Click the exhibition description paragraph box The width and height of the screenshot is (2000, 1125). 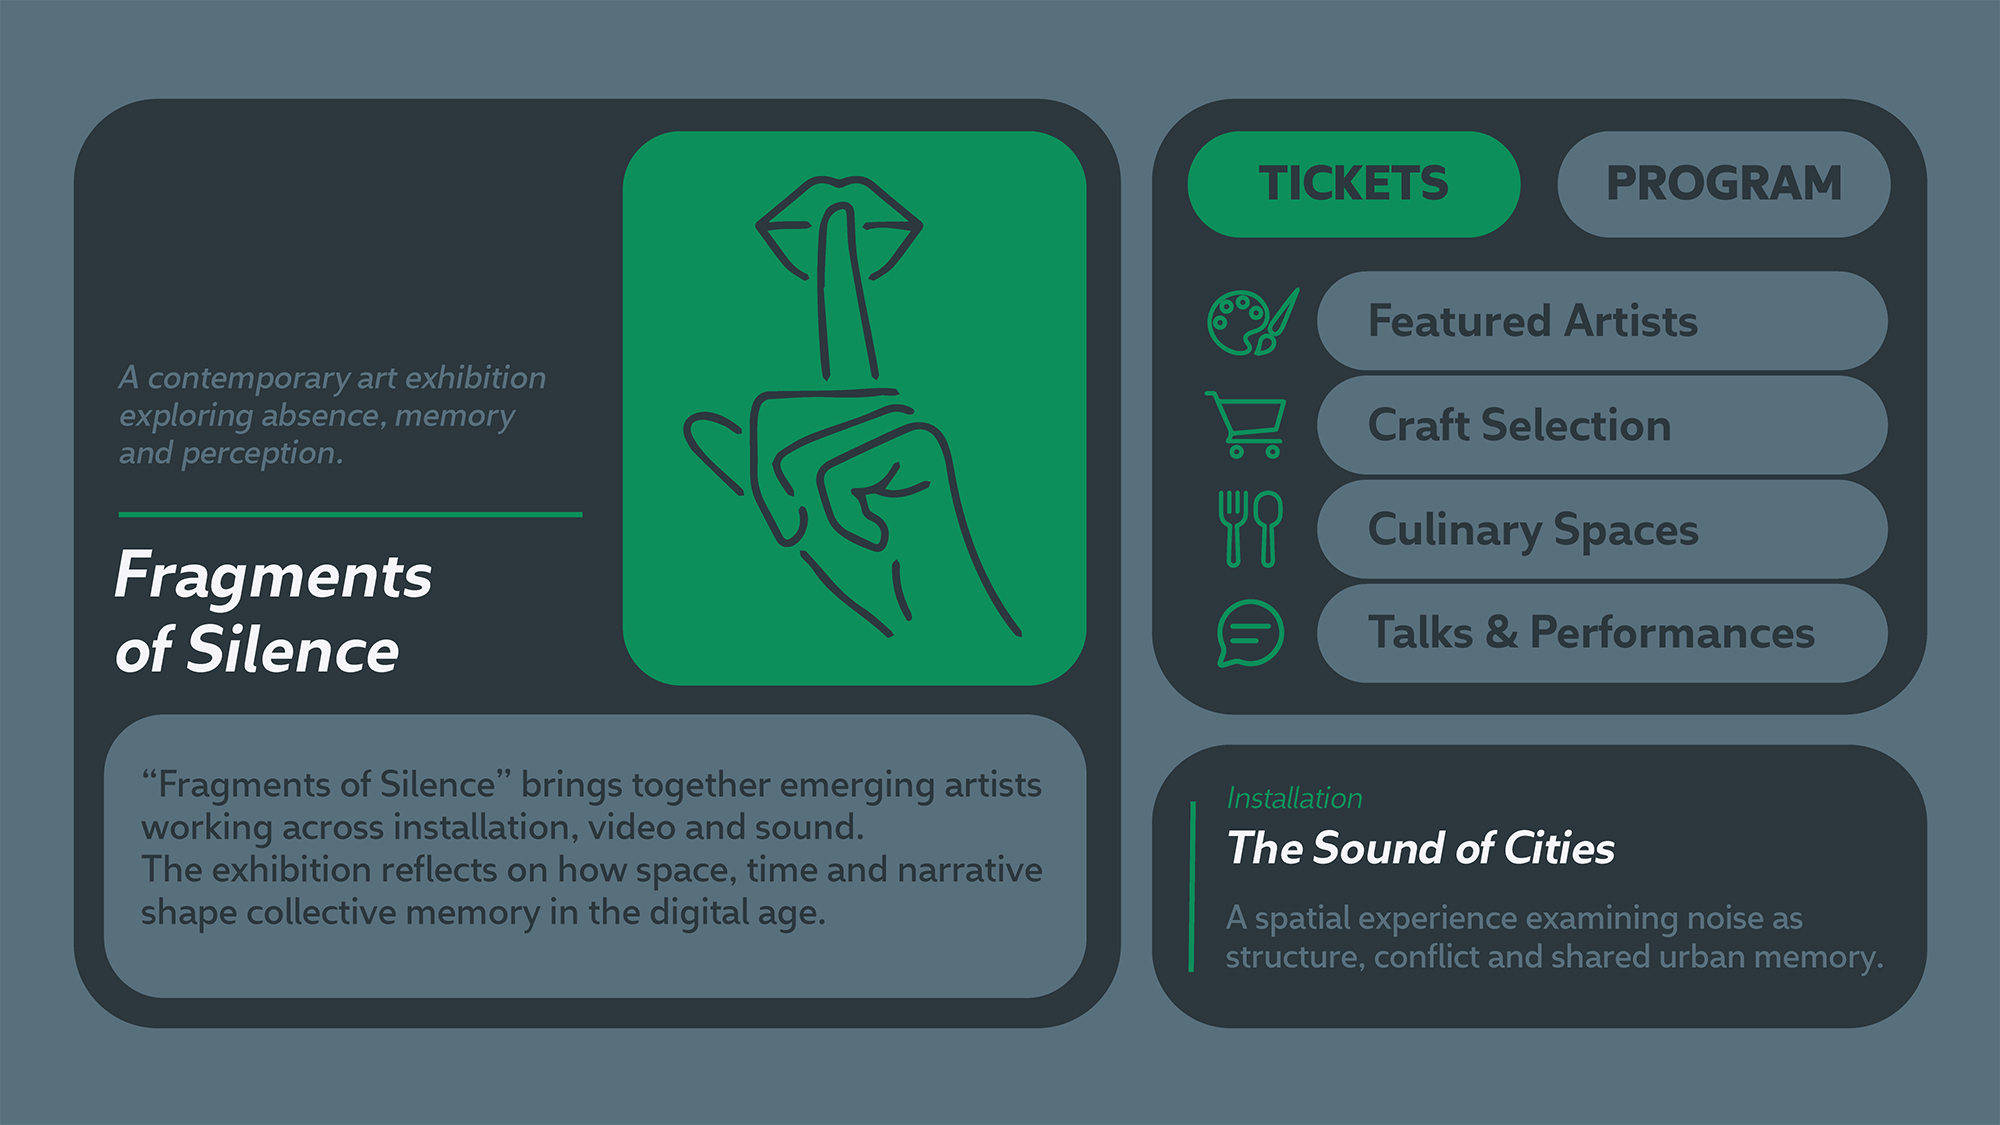[595, 855]
